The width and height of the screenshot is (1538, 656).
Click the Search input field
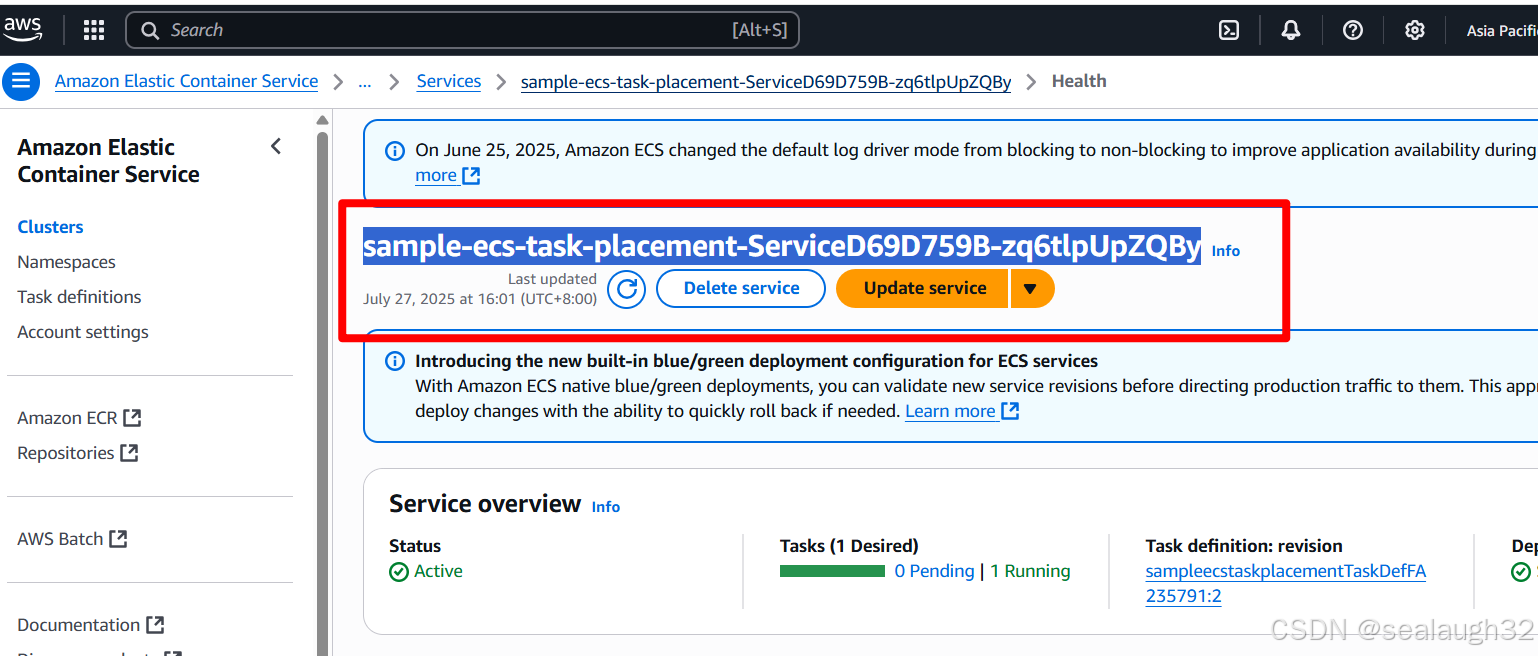(x=462, y=30)
